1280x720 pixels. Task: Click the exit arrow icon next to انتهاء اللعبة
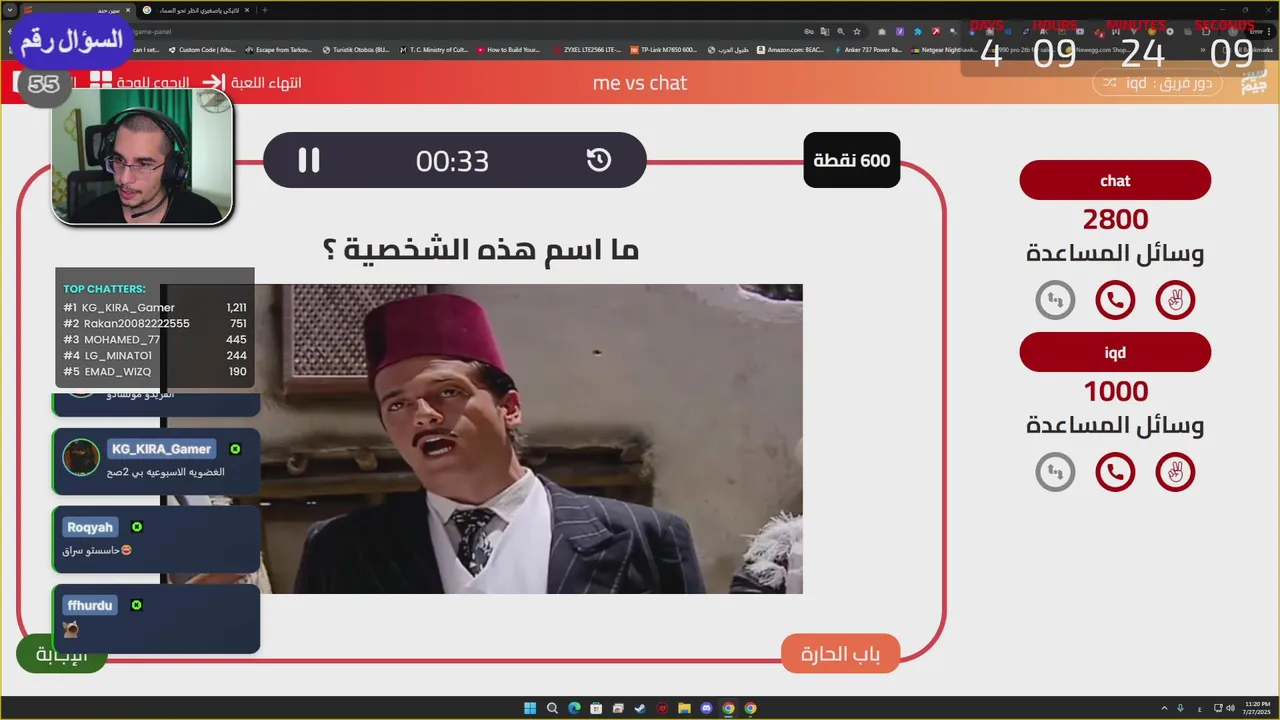(x=213, y=82)
